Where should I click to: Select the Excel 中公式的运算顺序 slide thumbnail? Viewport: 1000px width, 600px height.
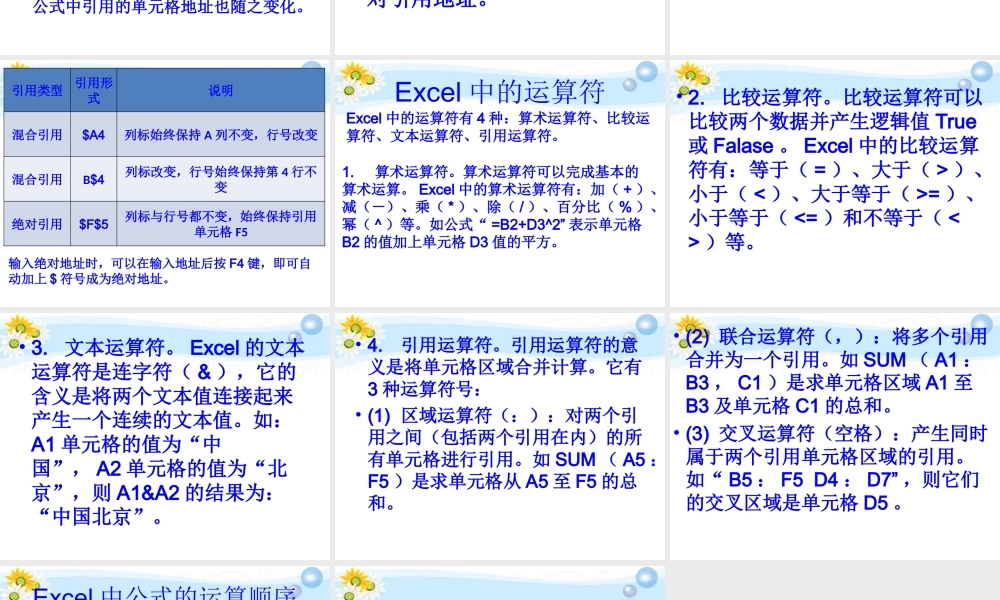[165, 583]
